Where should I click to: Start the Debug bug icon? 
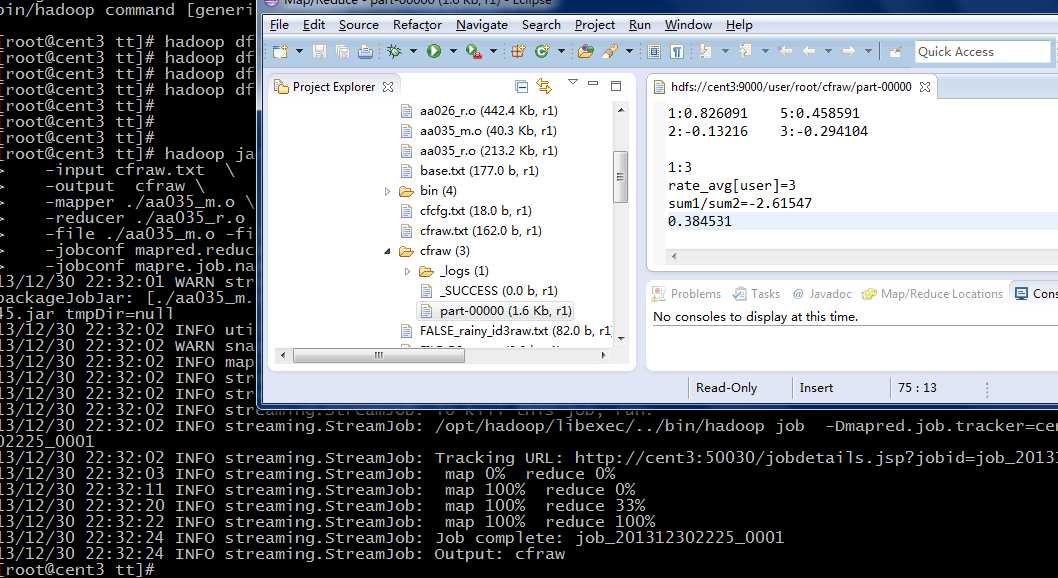click(x=394, y=51)
